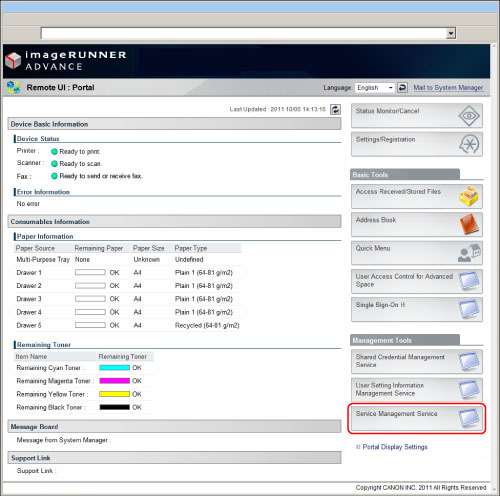500x496 pixels.
Task: Click the refresh icon beside Last Updated
Action: click(335, 109)
